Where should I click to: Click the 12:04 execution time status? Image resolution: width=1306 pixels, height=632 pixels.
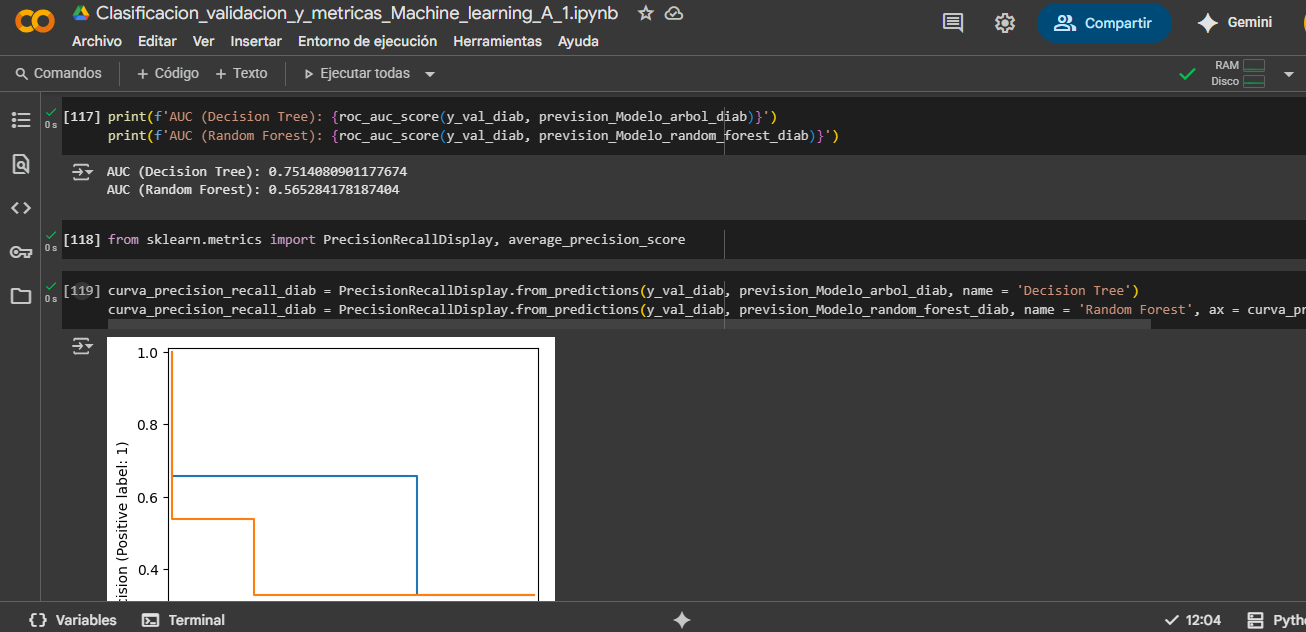tap(1193, 620)
